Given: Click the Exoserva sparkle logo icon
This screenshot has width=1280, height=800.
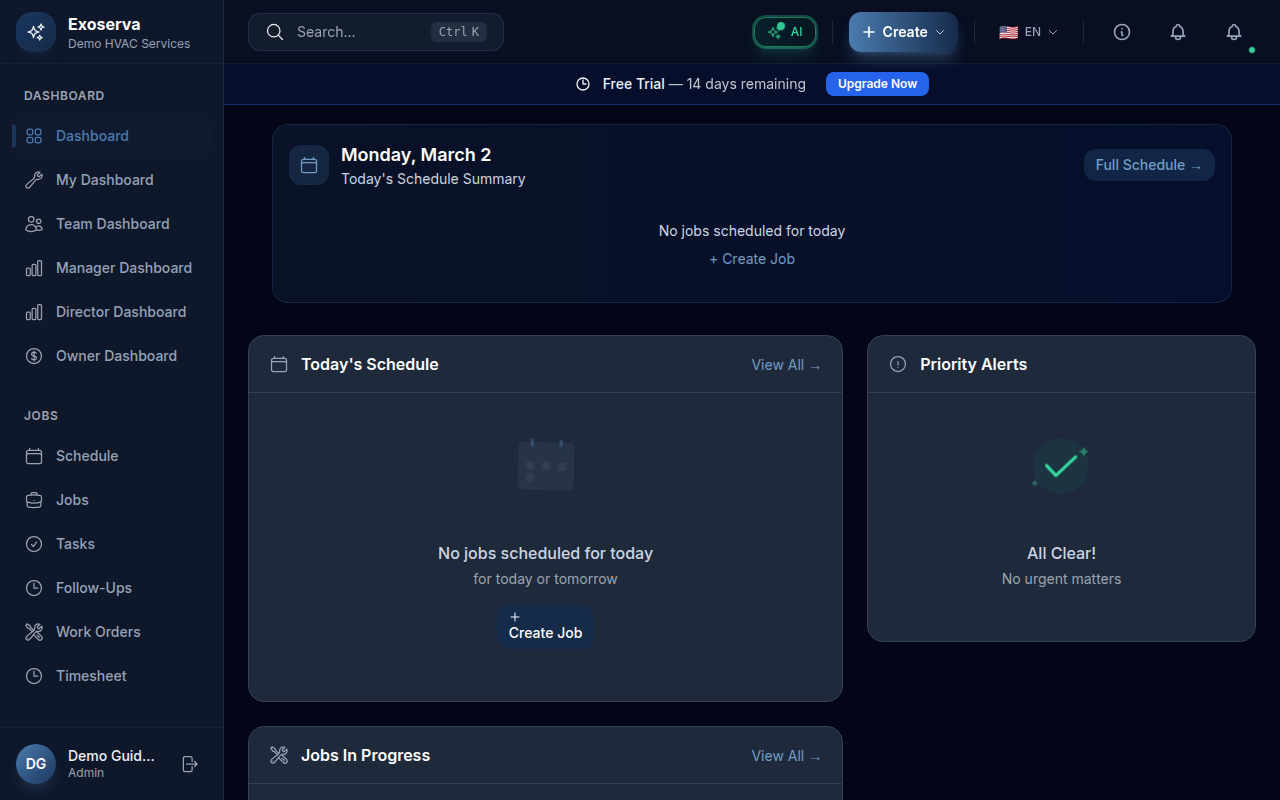Looking at the screenshot, I should (36, 32).
